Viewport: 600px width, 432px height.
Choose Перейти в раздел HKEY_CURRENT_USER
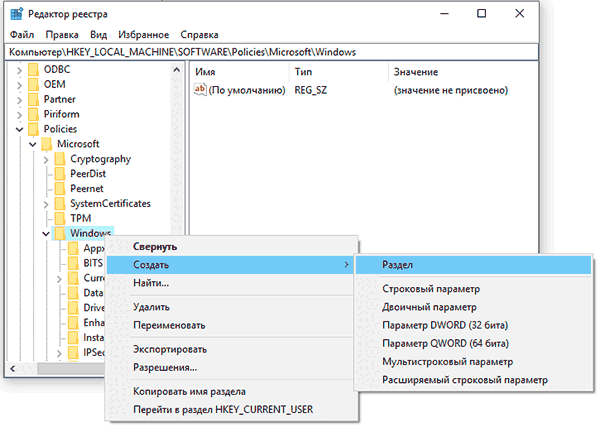coord(232,410)
